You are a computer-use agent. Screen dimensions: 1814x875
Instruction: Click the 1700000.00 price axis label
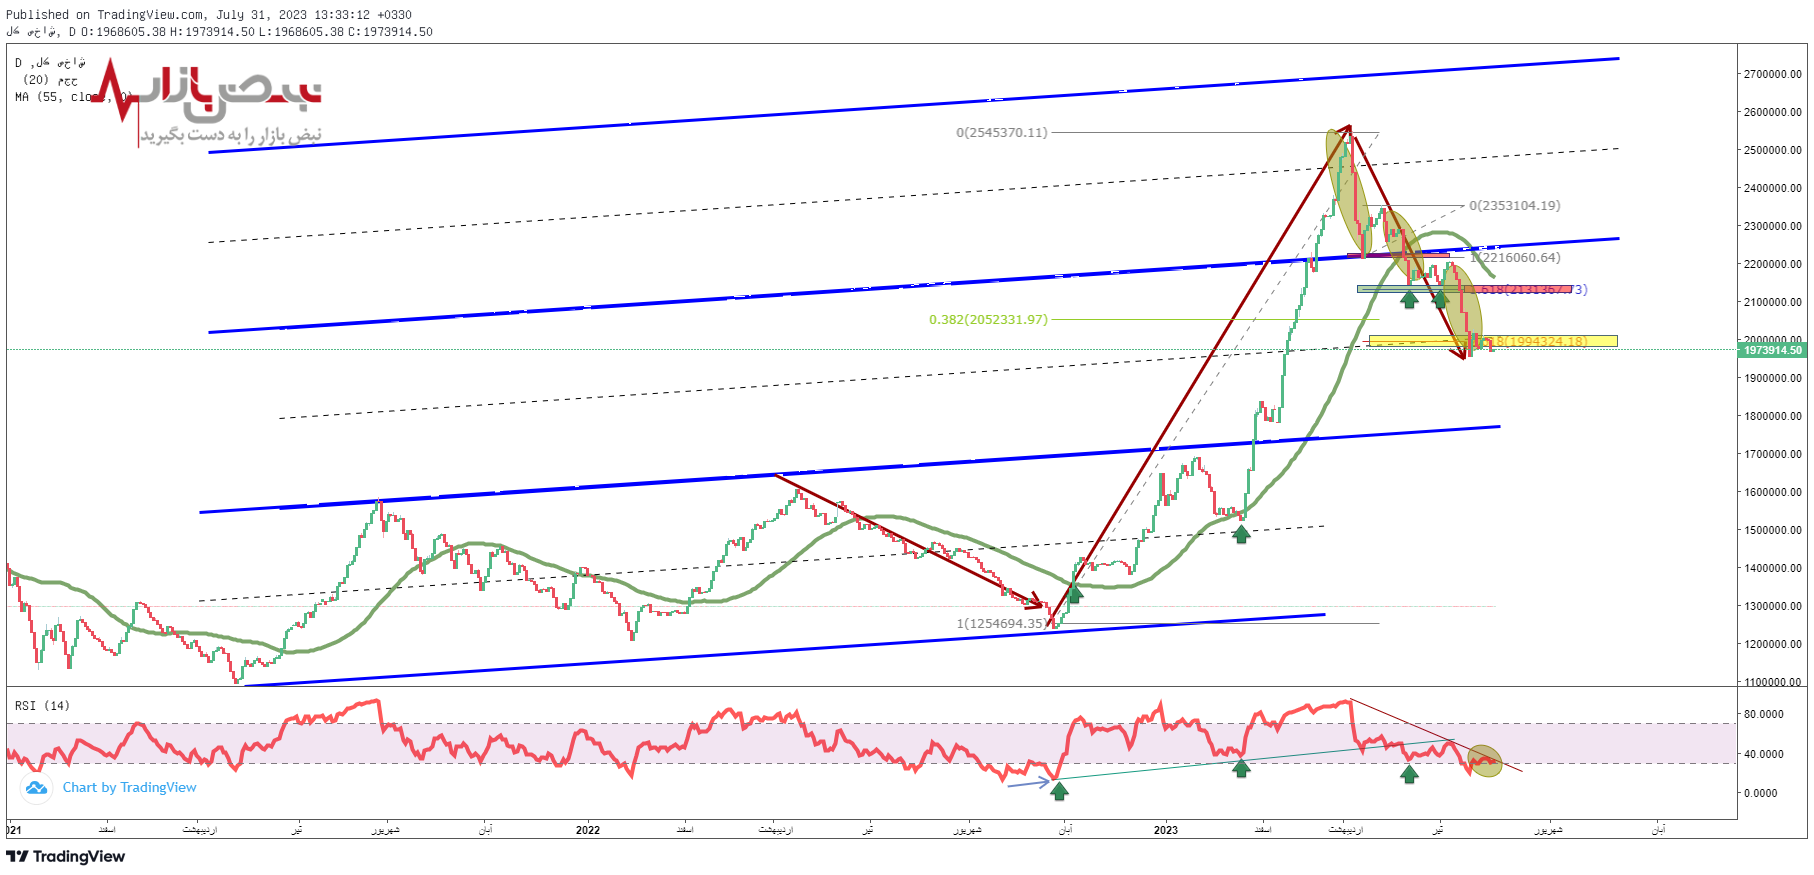click(x=1772, y=454)
